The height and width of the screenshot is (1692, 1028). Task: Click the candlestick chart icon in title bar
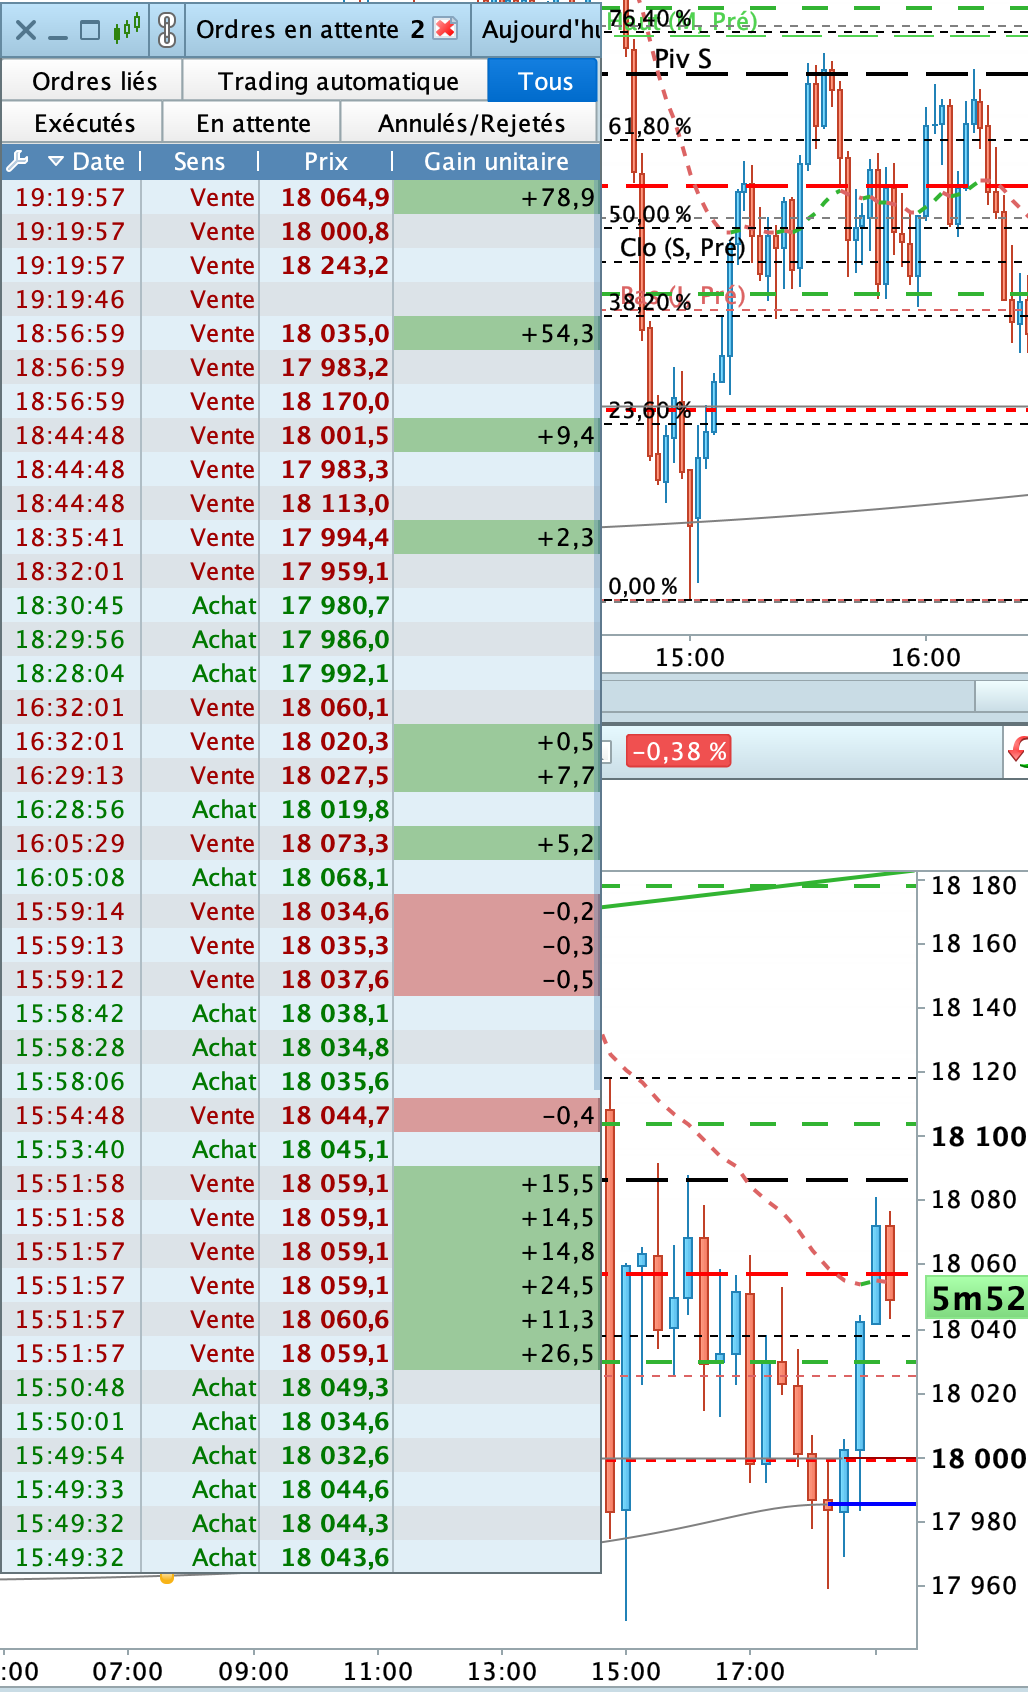click(127, 29)
